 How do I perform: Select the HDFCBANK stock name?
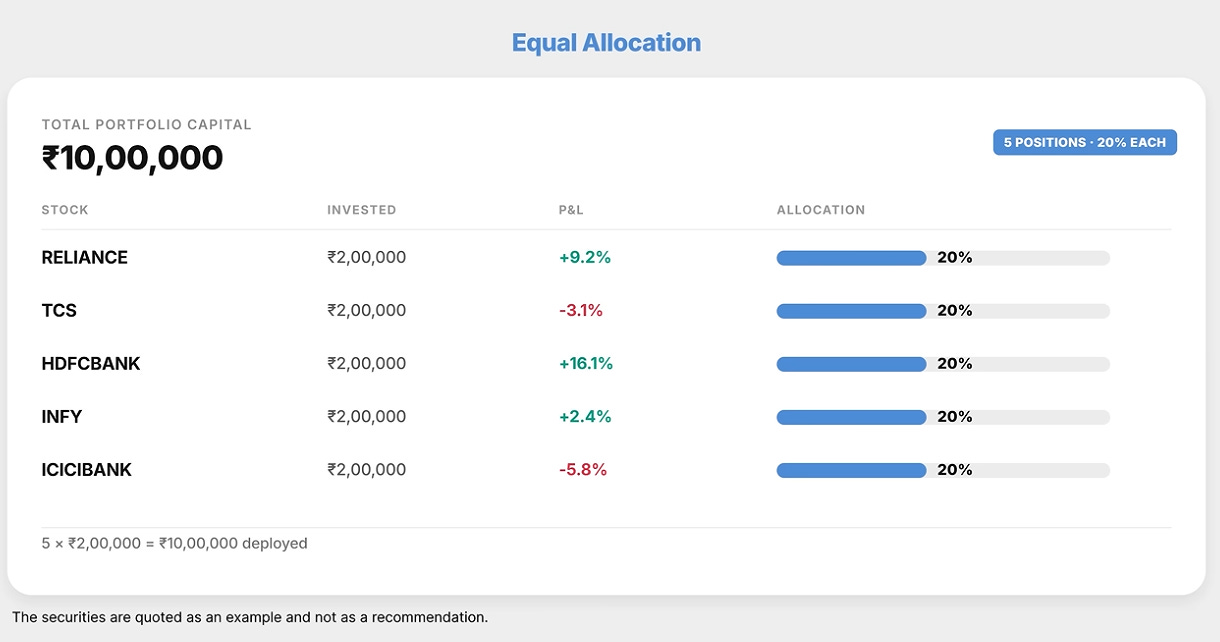click(91, 364)
